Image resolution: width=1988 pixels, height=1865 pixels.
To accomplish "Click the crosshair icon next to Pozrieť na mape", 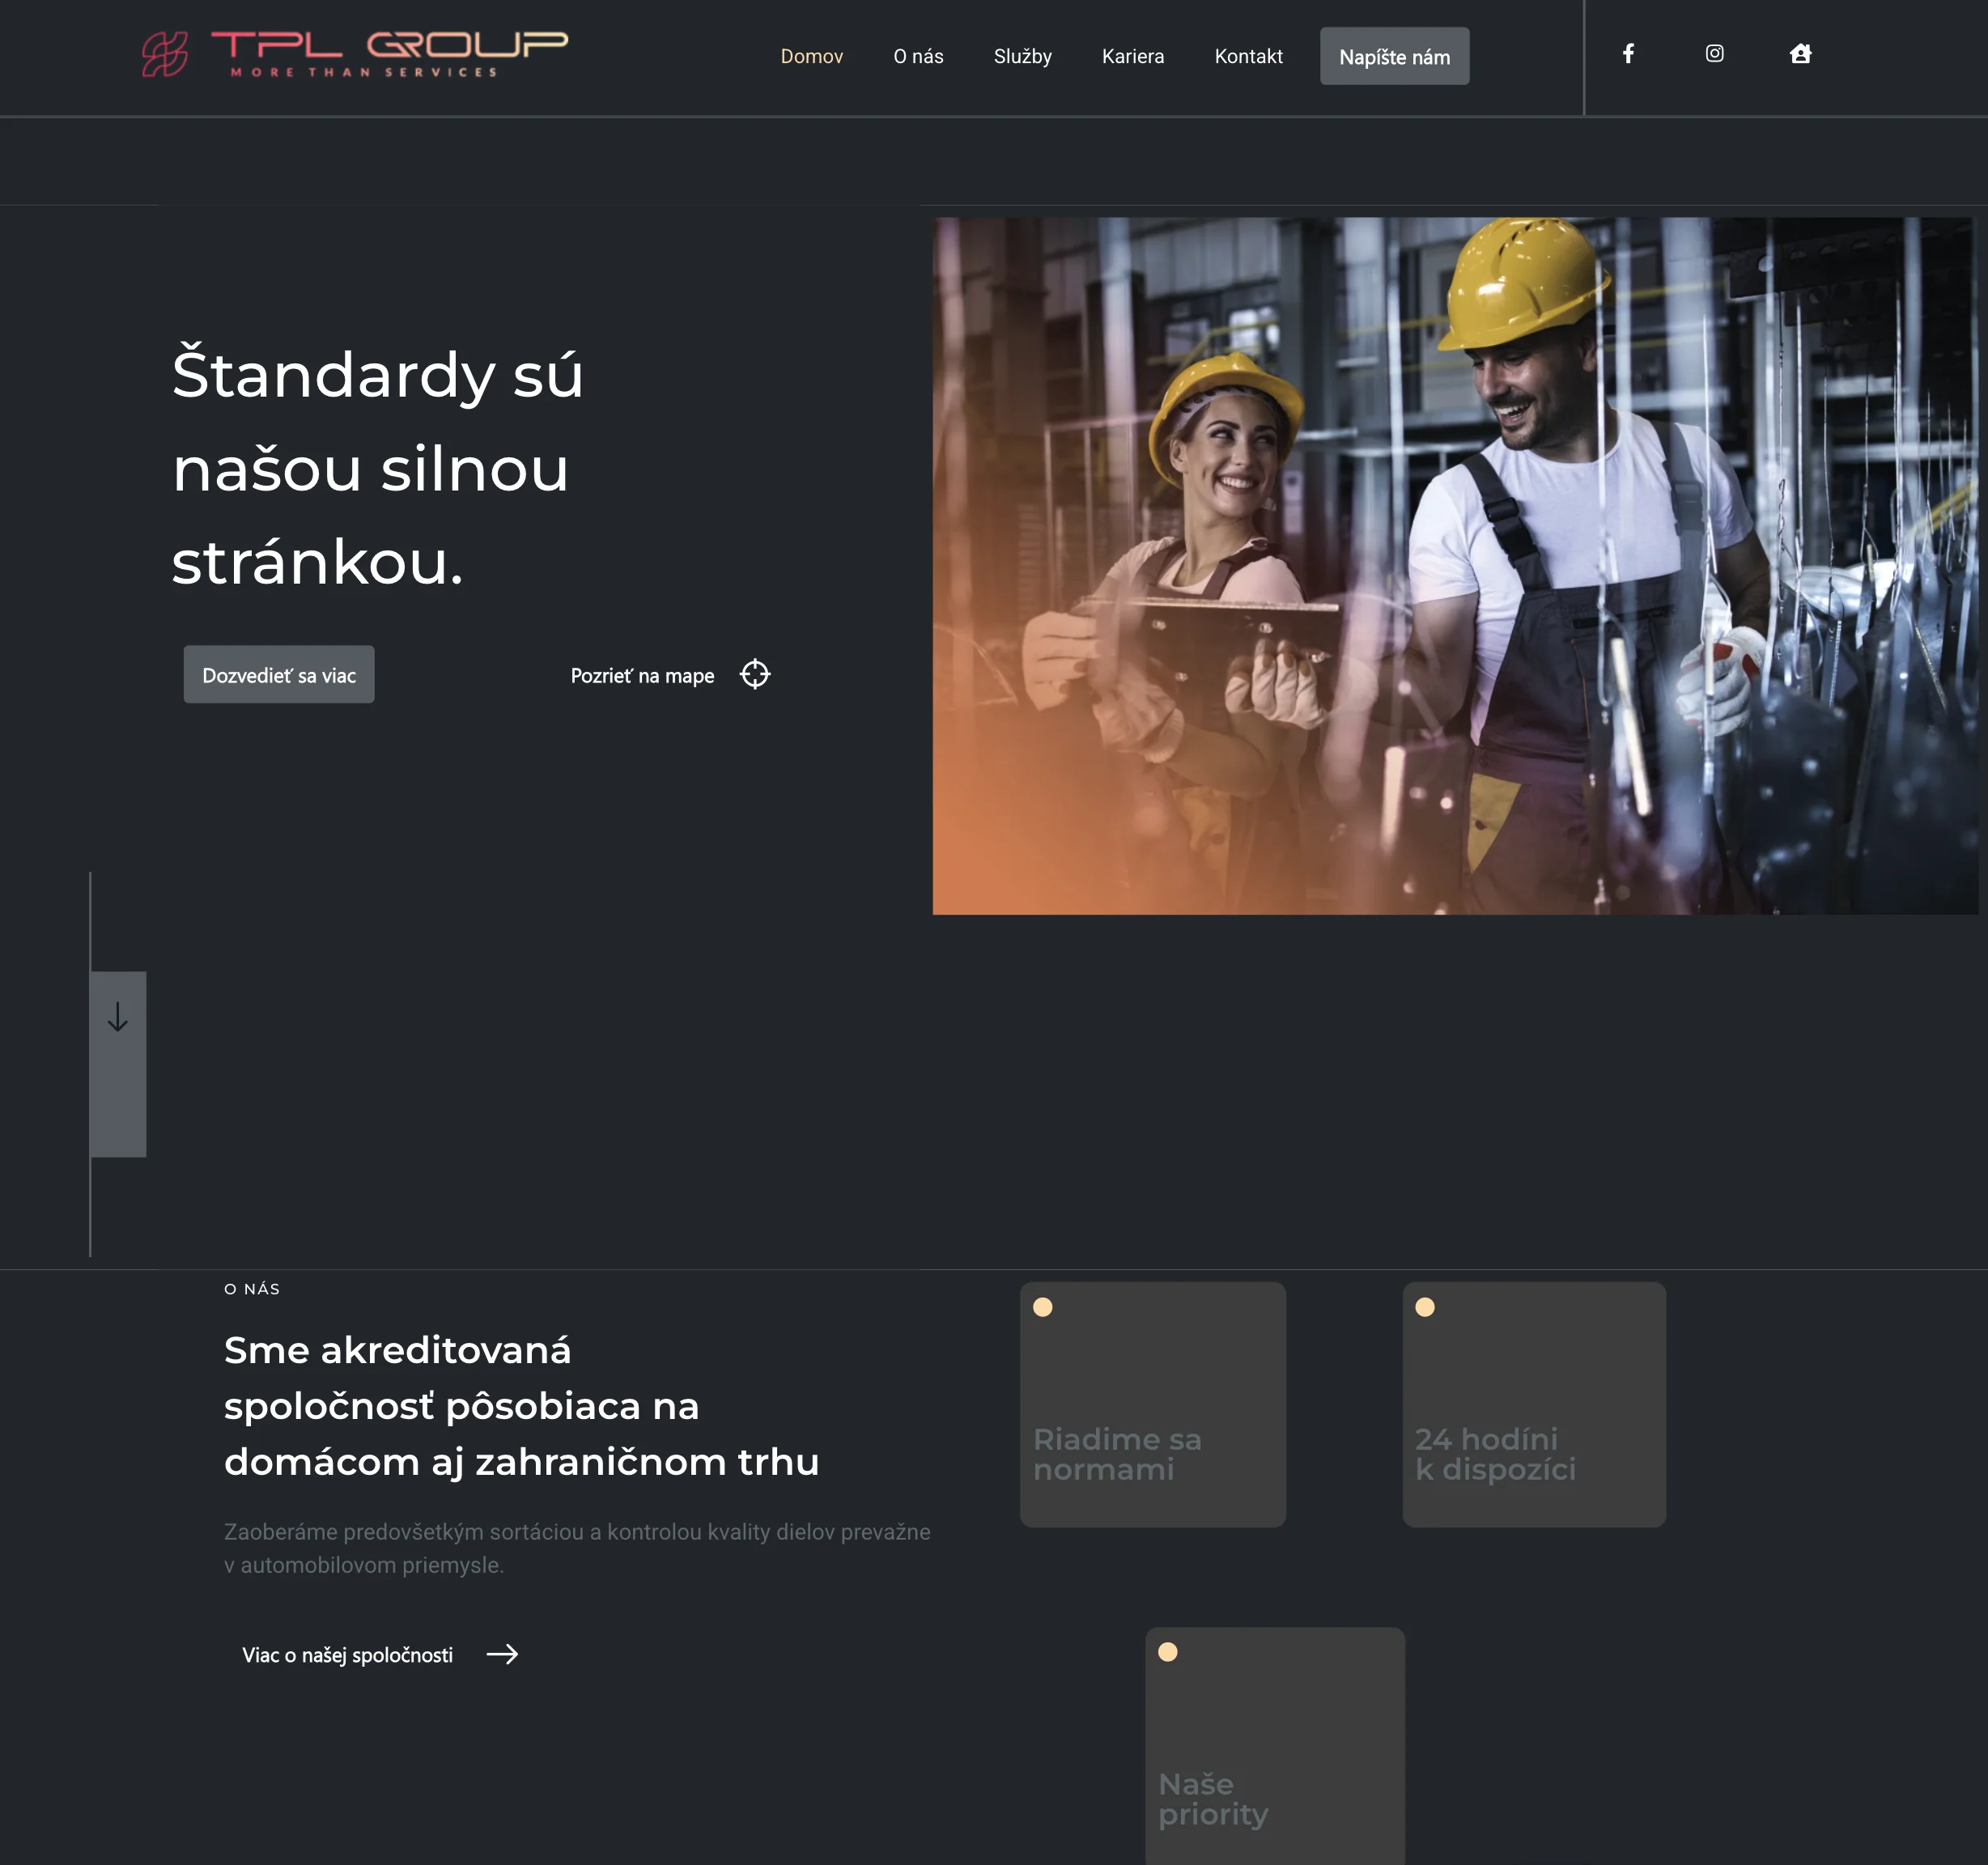I will tap(756, 674).
